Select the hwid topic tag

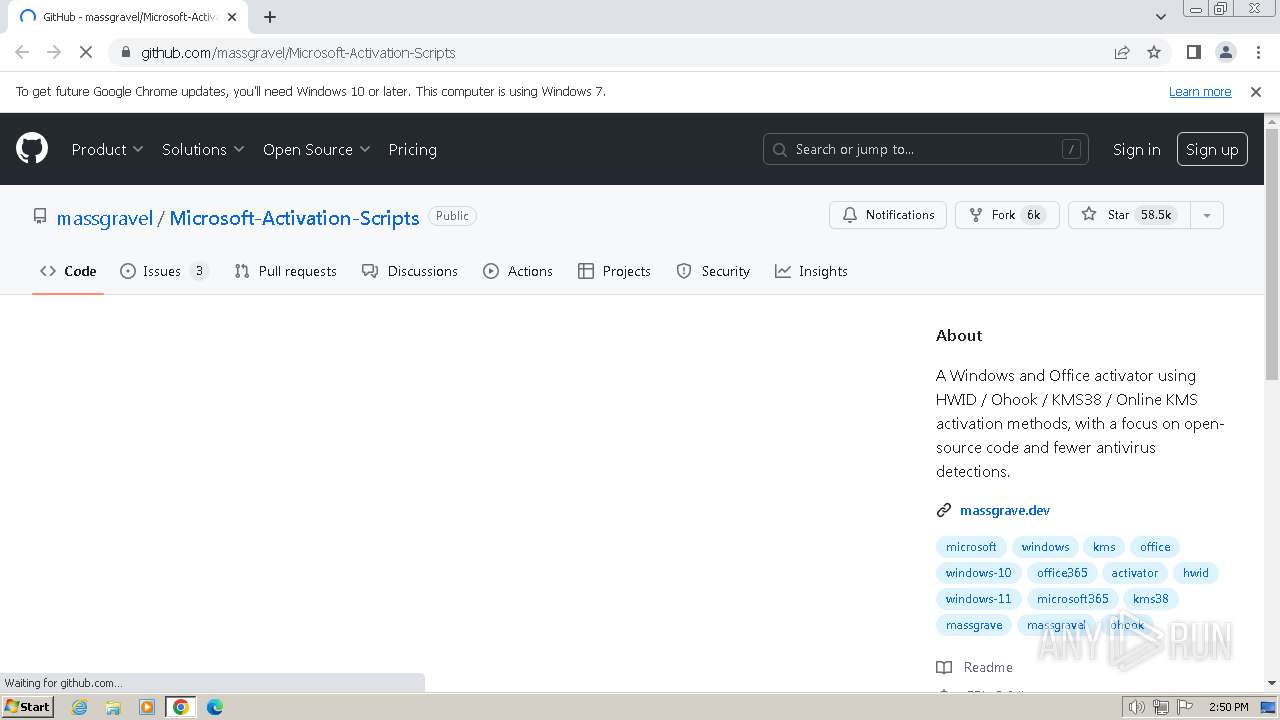click(1196, 573)
